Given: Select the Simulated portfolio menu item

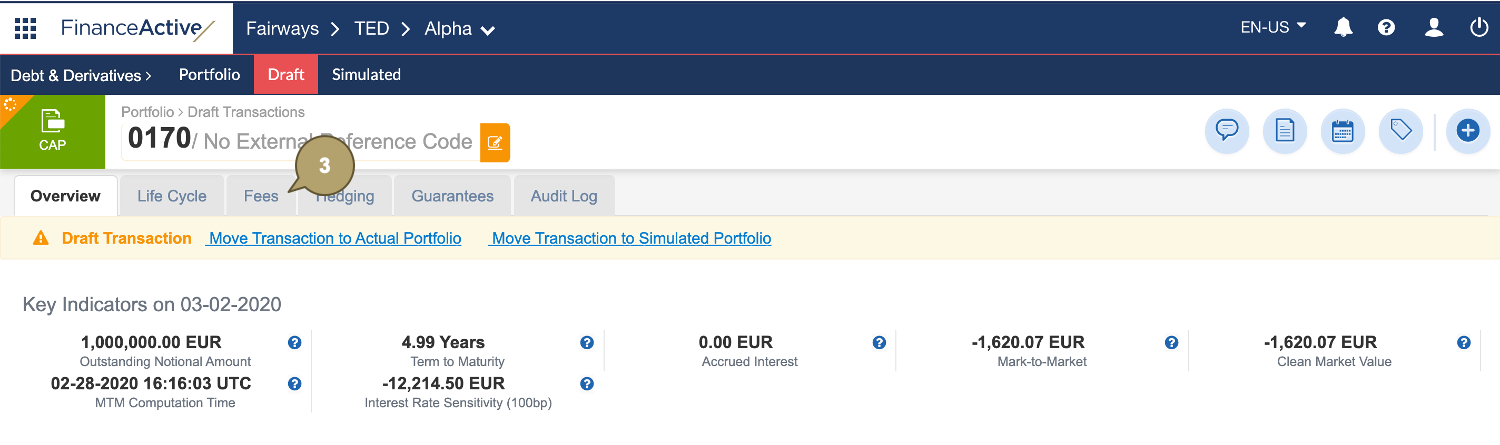Looking at the screenshot, I should tap(366, 75).
